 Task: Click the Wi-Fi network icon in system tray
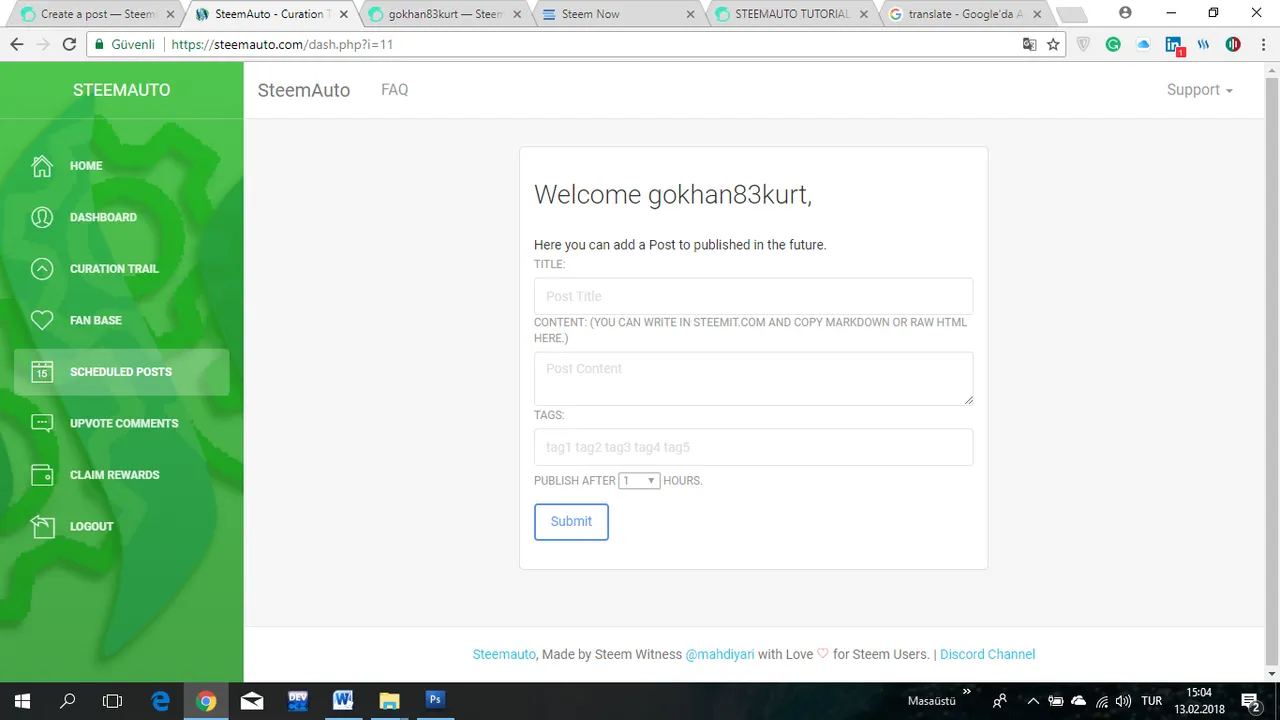coord(1101,701)
